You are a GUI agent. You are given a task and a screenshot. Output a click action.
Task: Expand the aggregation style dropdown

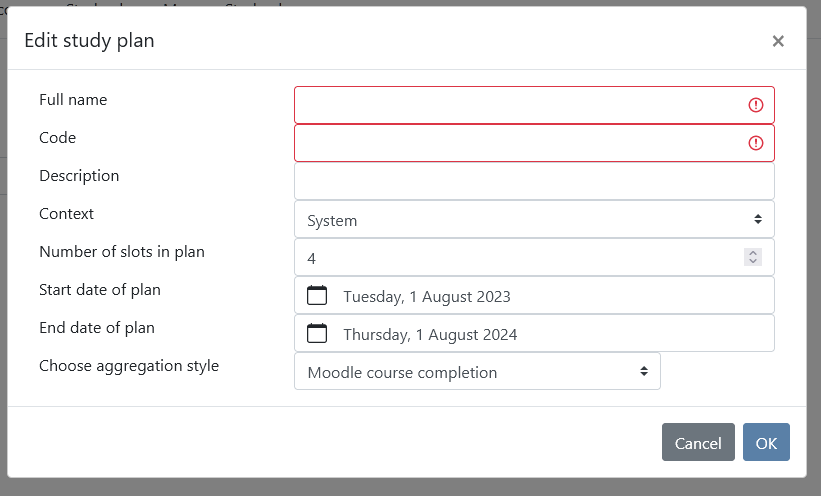tap(477, 371)
